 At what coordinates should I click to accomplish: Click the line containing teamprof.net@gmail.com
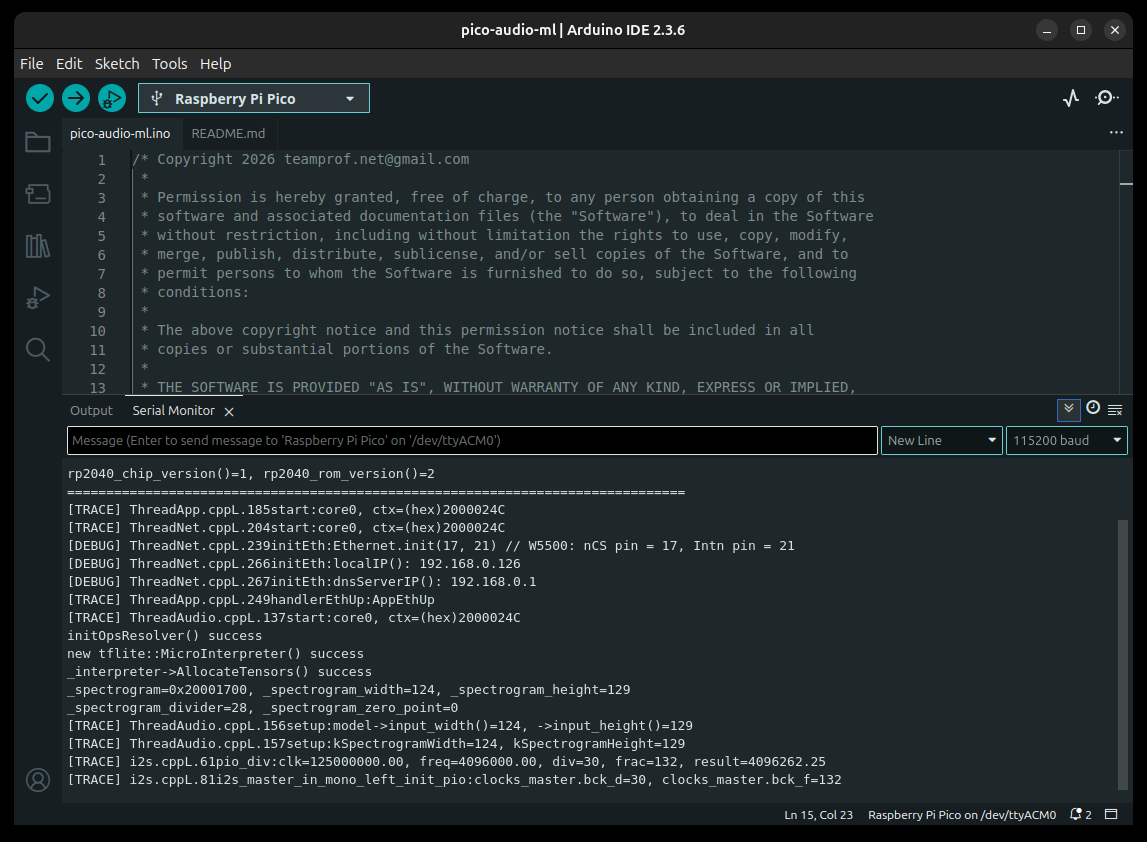coord(301,159)
